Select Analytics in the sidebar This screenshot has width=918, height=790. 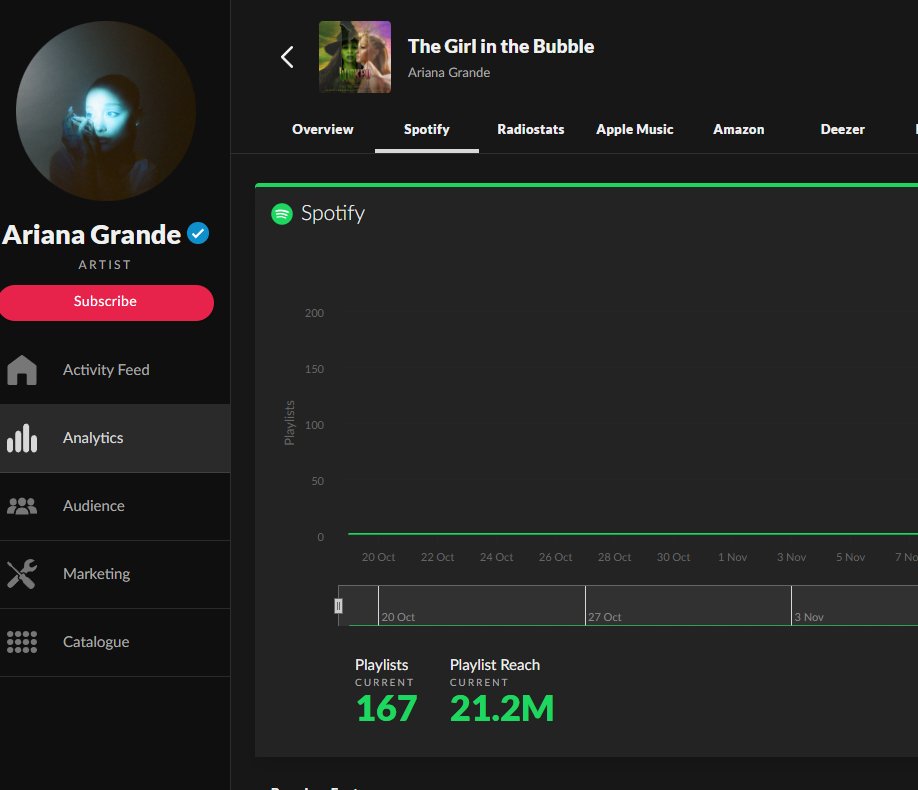click(115, 438)
